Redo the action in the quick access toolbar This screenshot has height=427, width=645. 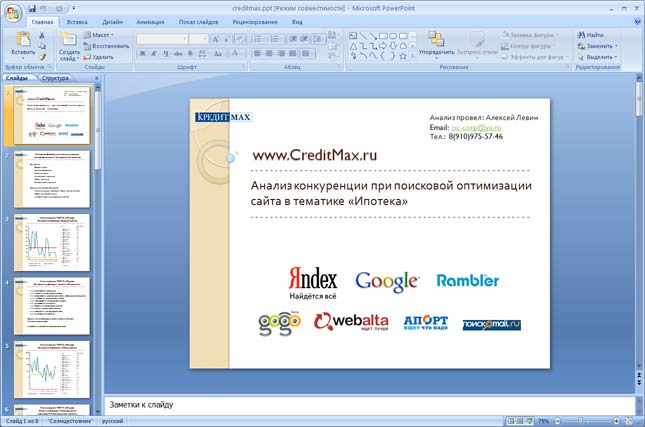click(59, 8)
